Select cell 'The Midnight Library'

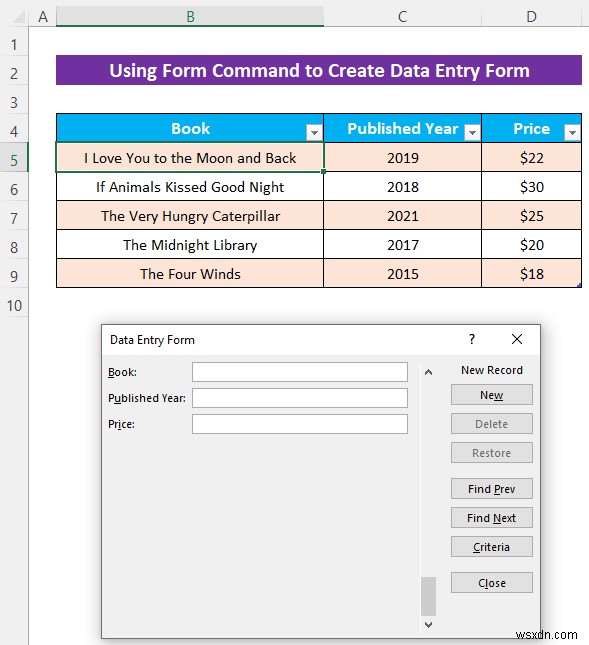[190, 244]
